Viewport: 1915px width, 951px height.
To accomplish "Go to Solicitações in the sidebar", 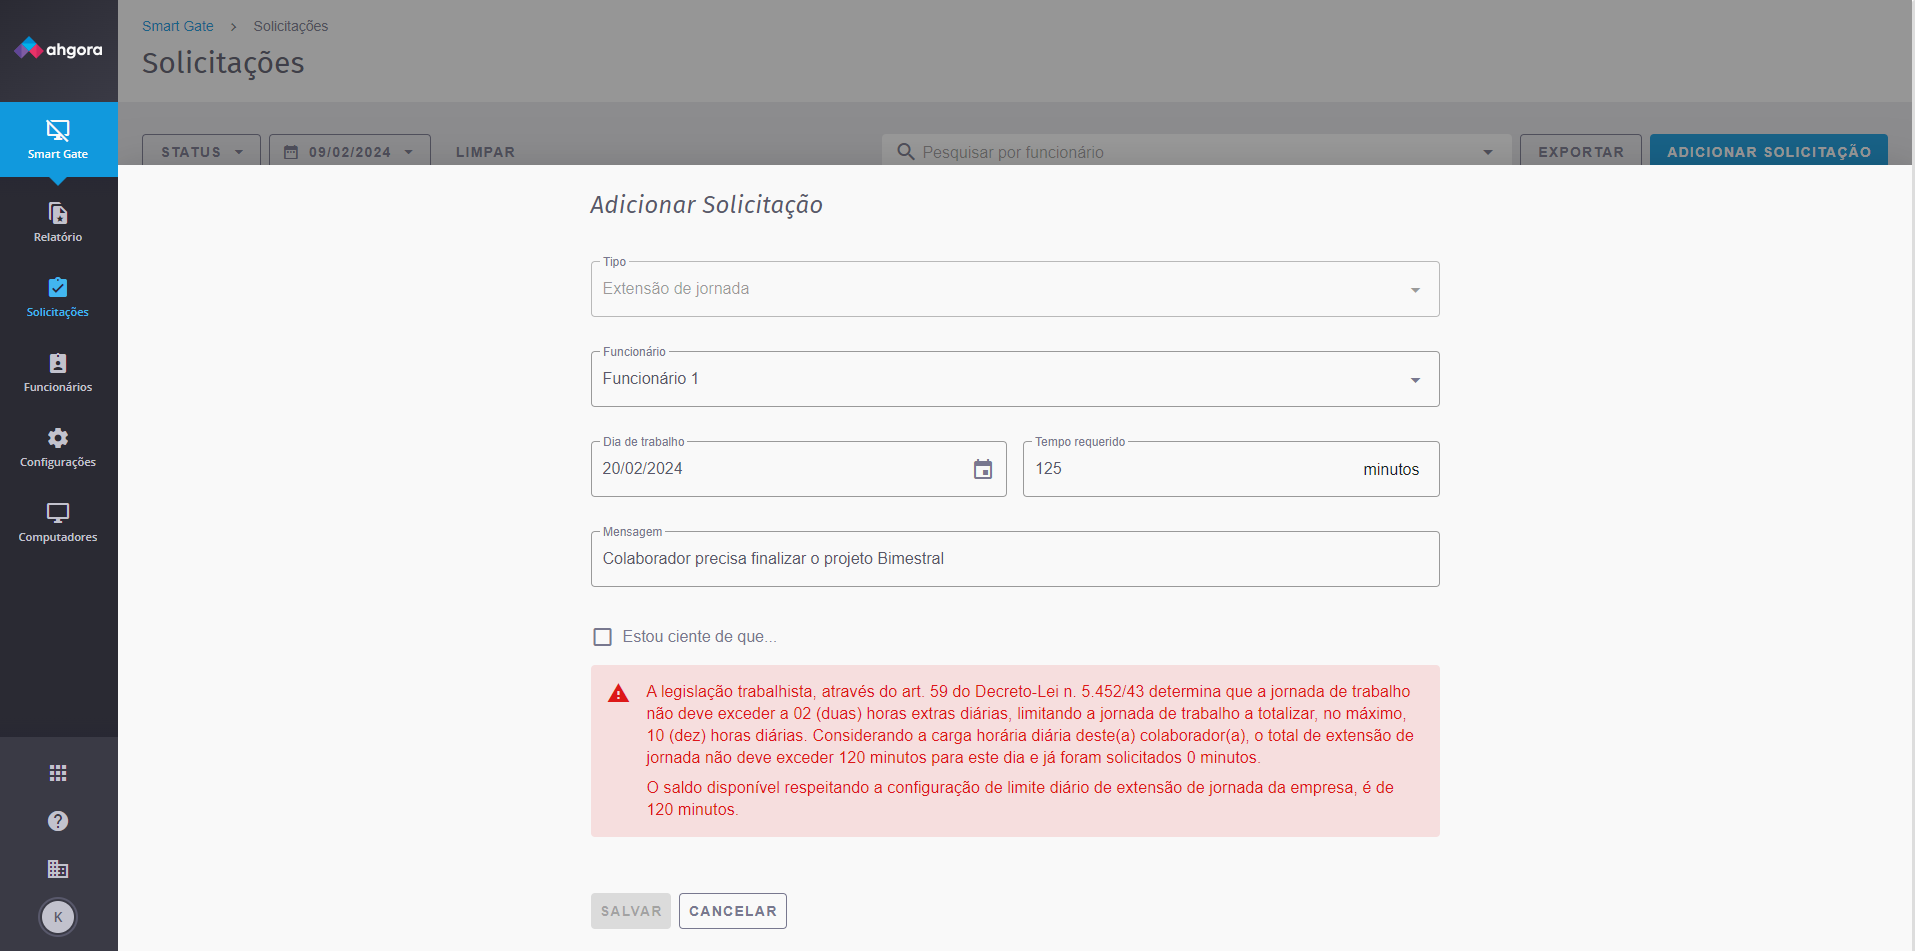I will point(58,297).
